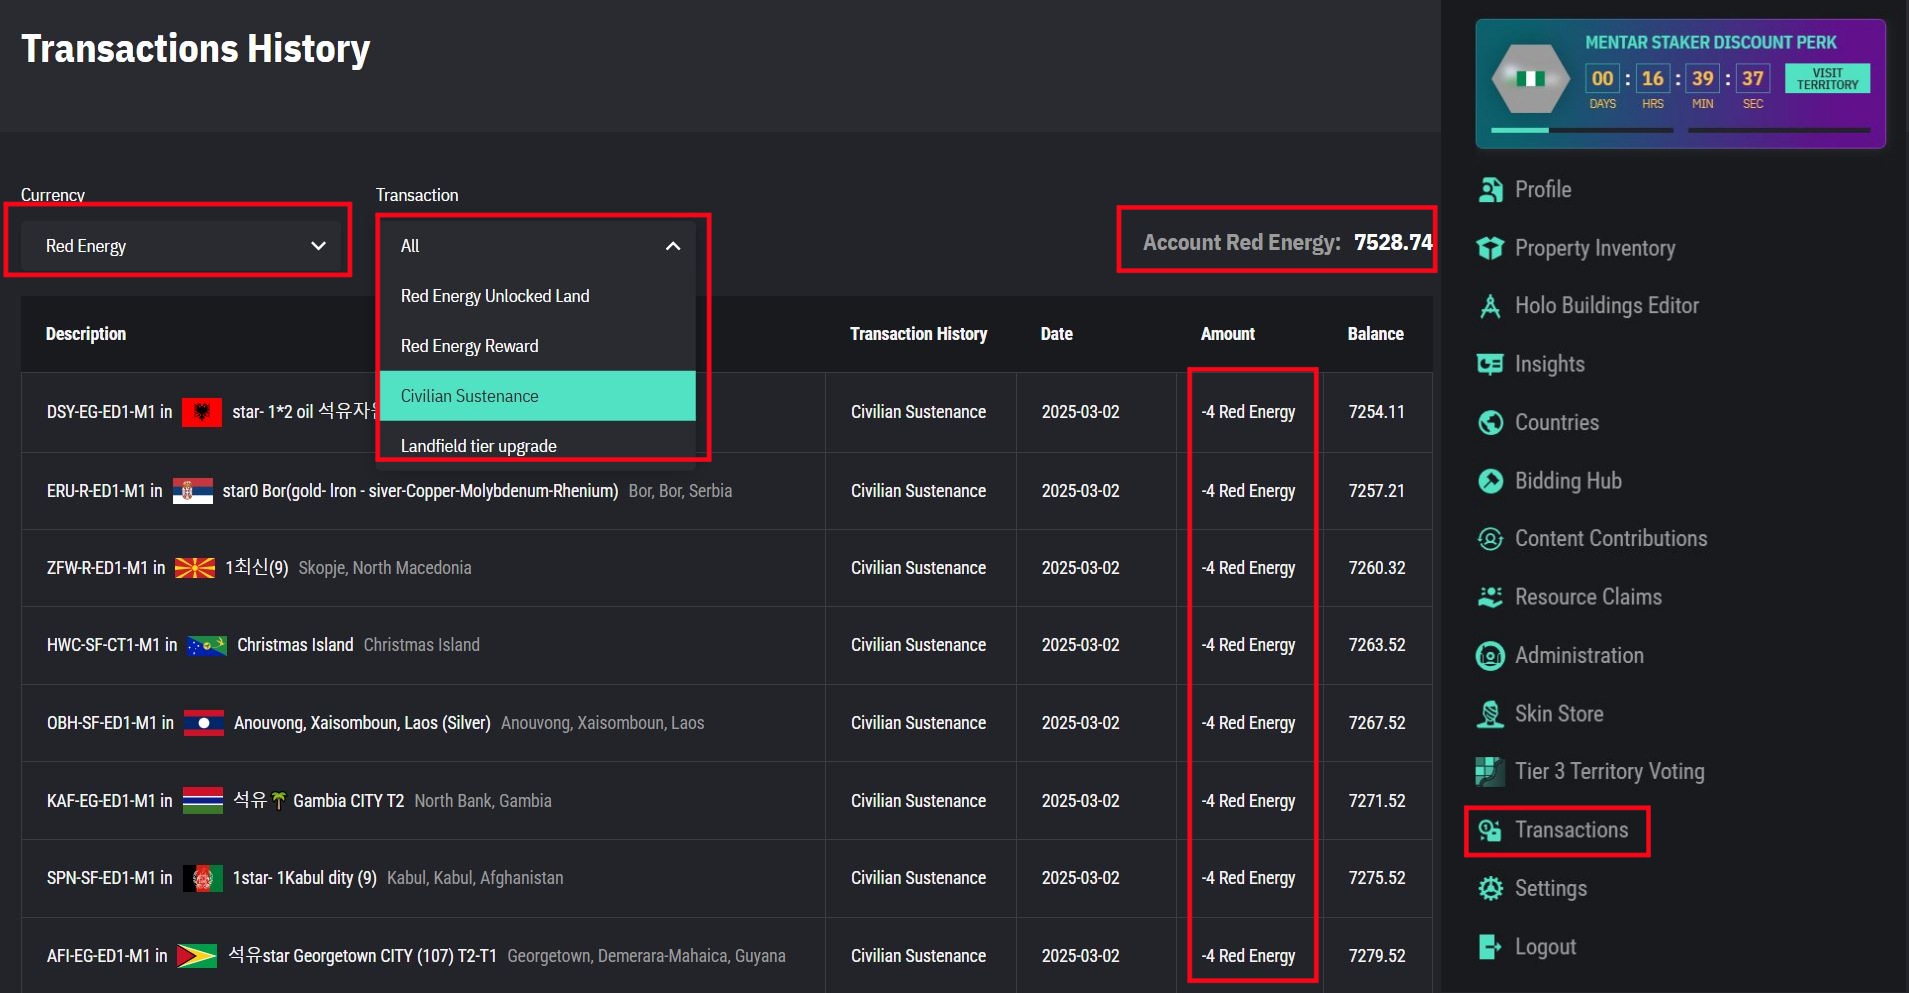Open Tier 3 Territory Voting link
Viewport: 1909px width, 993px height.
pyautogui.click(x=1609, y=771)
